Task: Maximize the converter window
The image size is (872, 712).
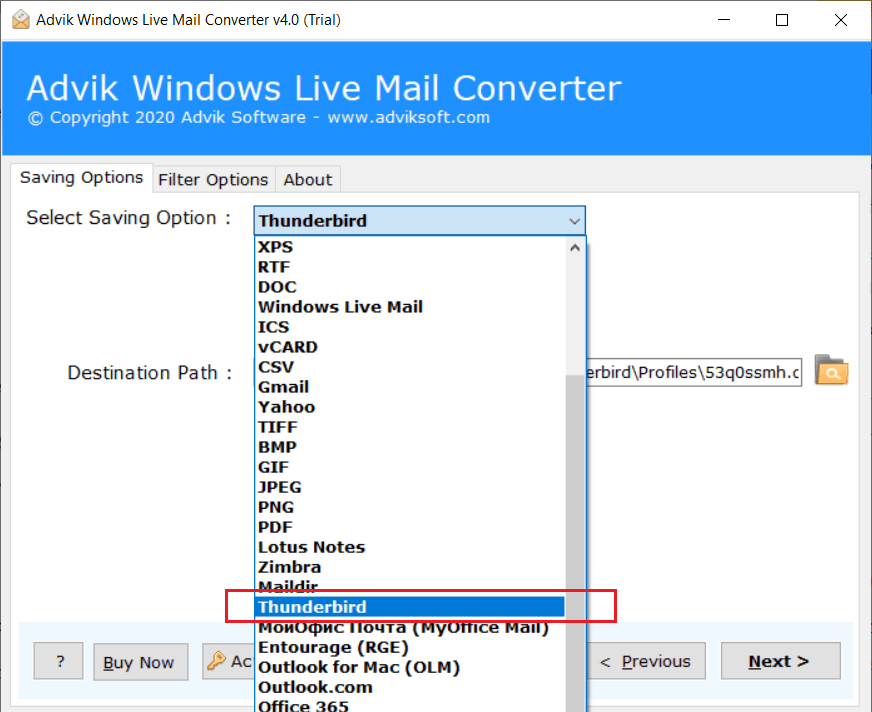Action: coord(782,20)
